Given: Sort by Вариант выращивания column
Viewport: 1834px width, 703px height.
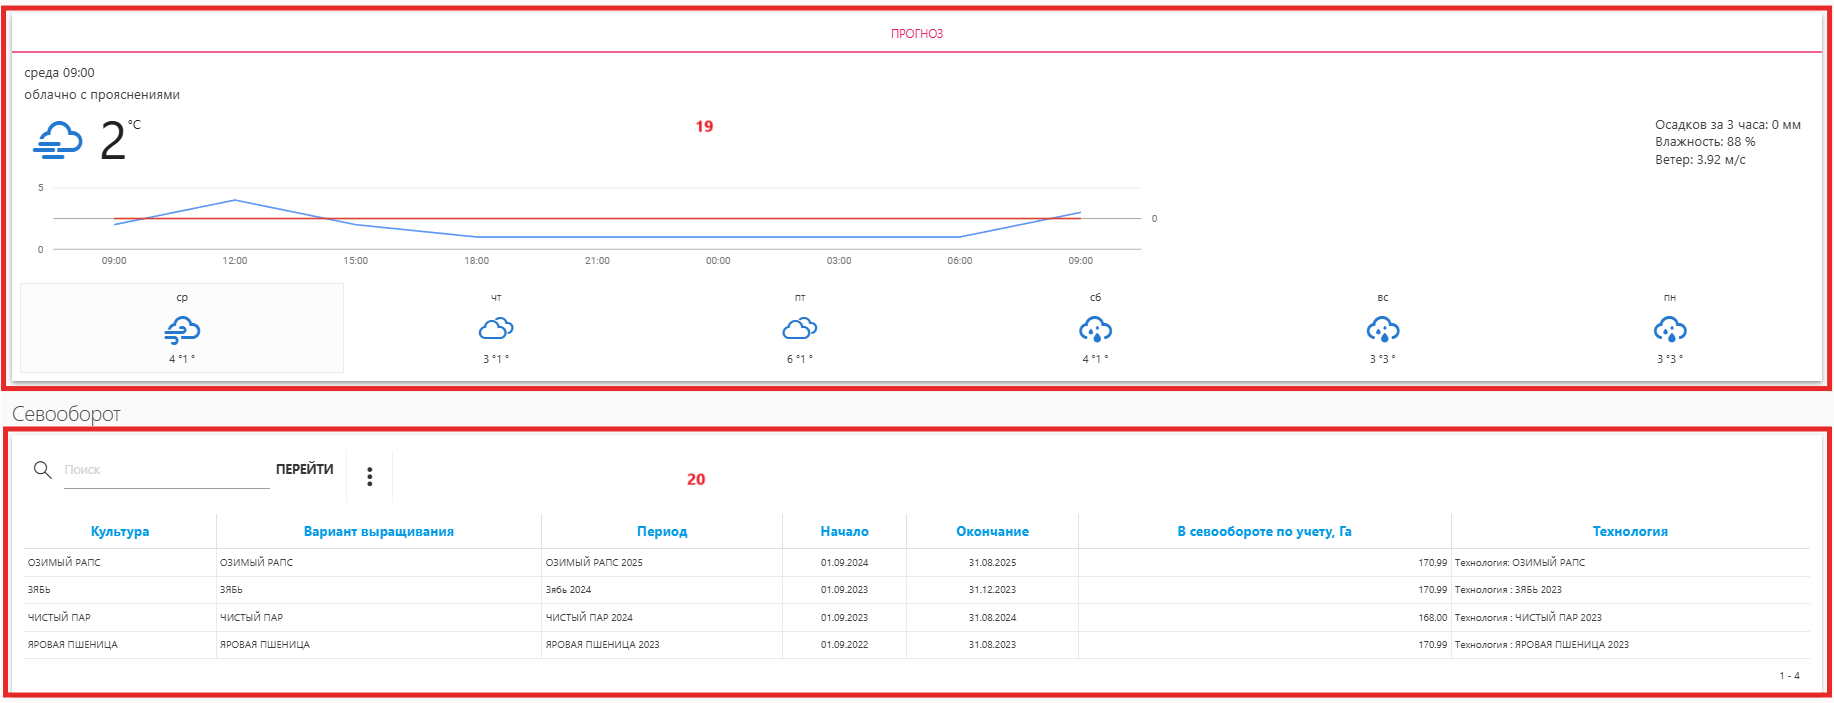Looking at the screenshot, I should (379, 532).
